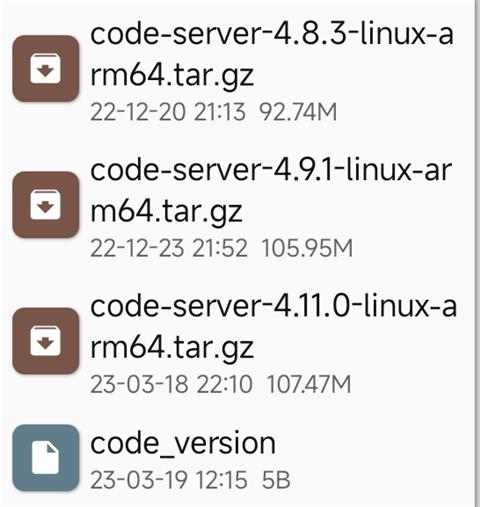
Task: Select the 22-12-20 21:13 date text
Action: click(168, 112)
